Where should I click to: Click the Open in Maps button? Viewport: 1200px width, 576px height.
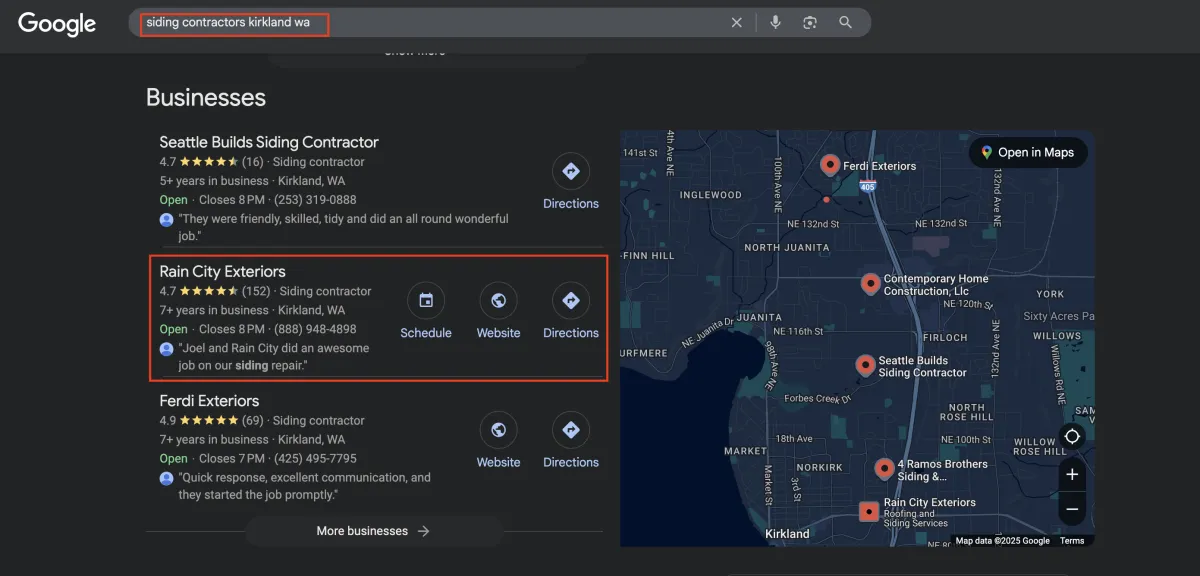(x=1027, y=152)
